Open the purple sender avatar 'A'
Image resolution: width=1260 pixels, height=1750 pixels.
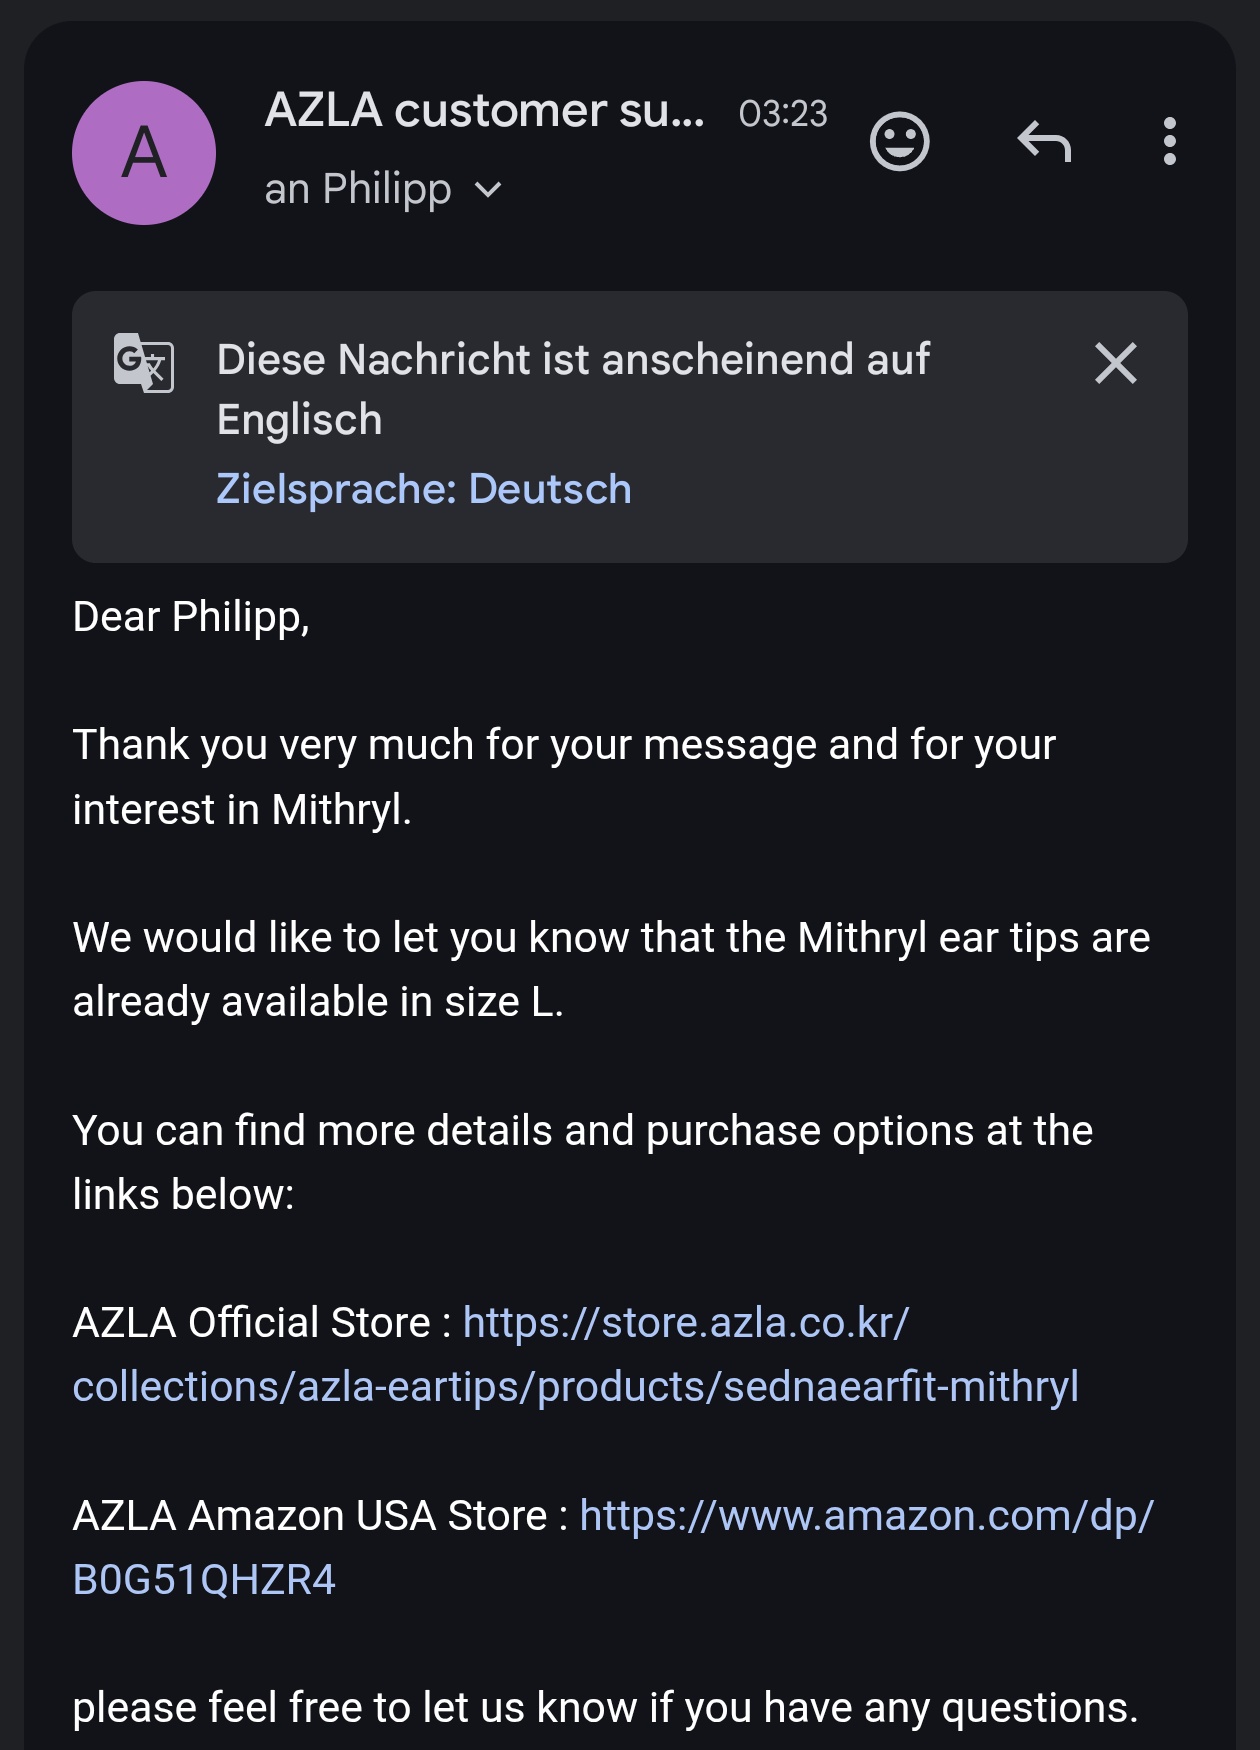[144, 153]
